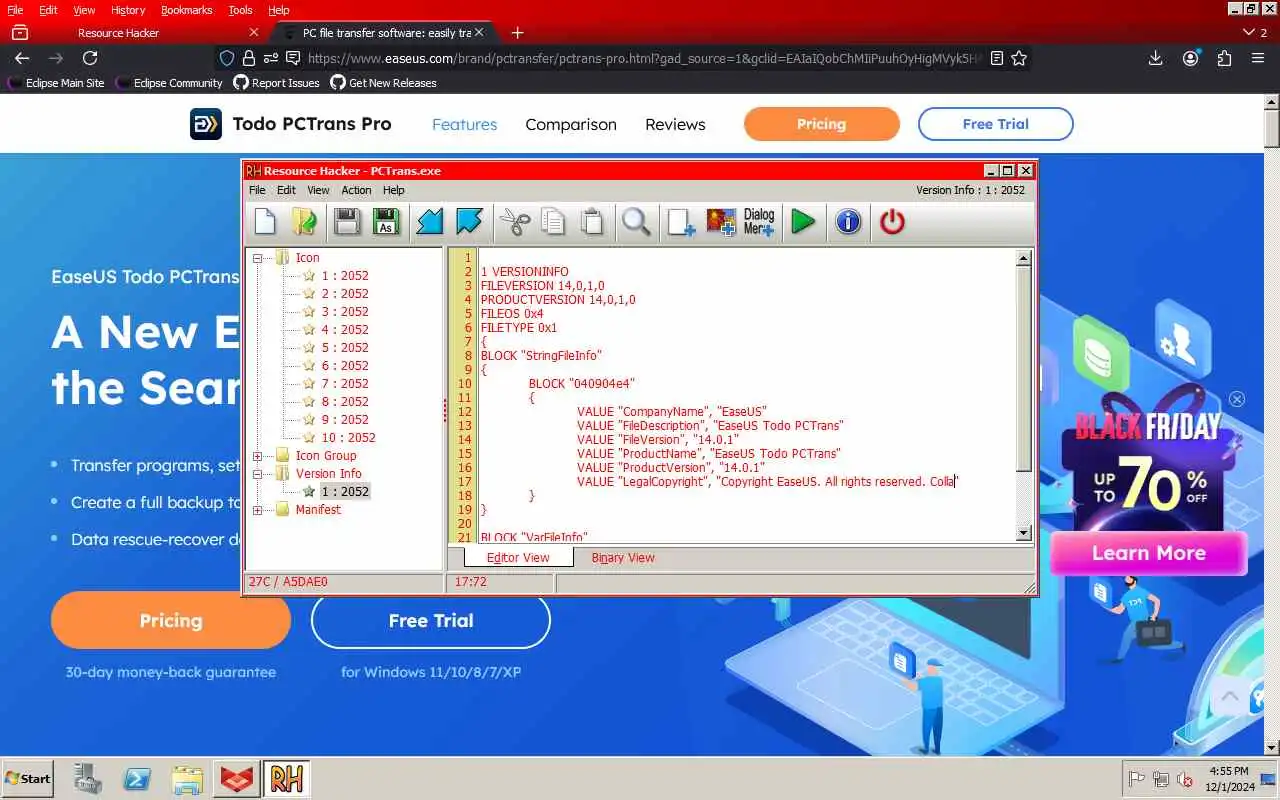Open PowerShell from the taskbar
The height and width of the screenshot is (800, 1280).
137,778
